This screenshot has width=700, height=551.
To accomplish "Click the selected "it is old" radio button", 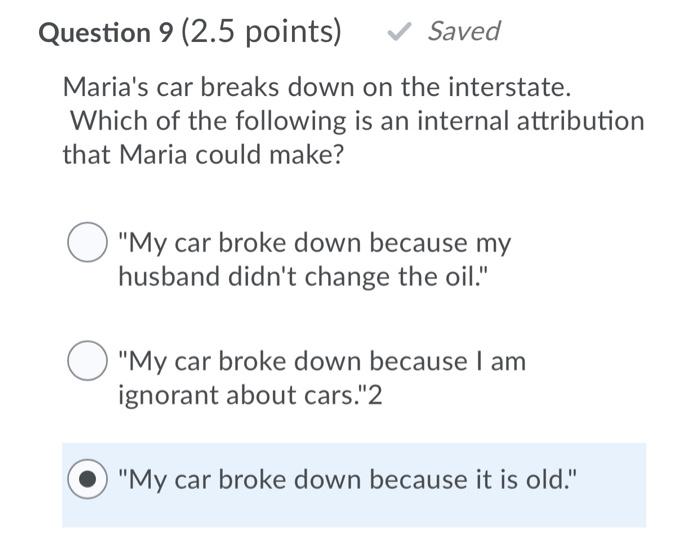I will coord(88,480).
